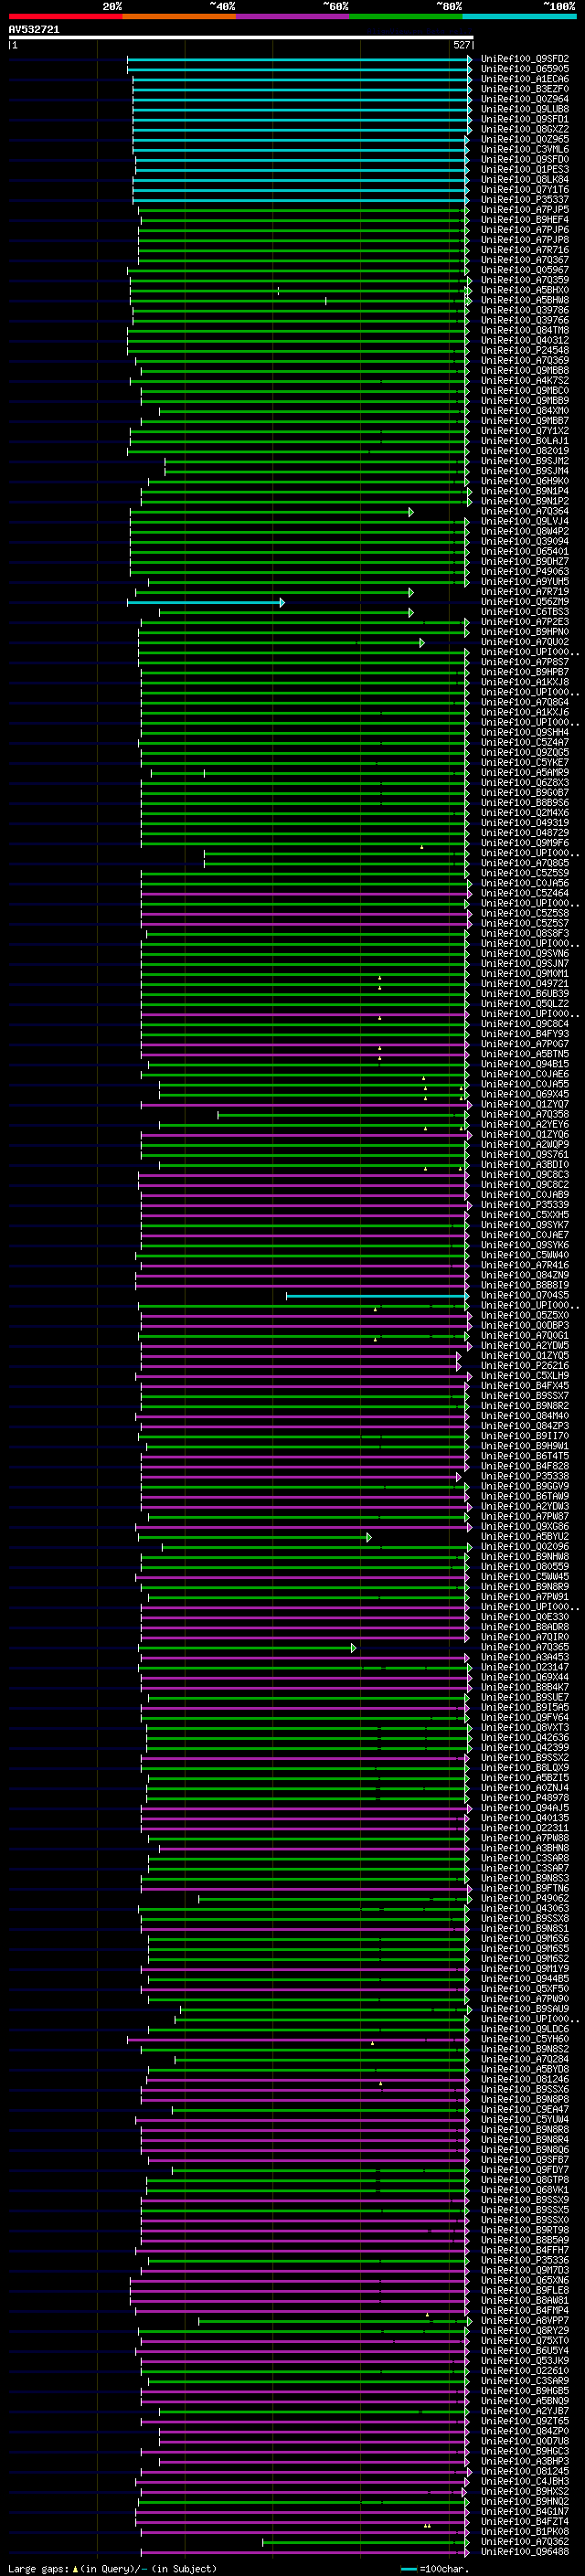Open hit UniRef100_B9FLE8

click(x=524, y=2290)
